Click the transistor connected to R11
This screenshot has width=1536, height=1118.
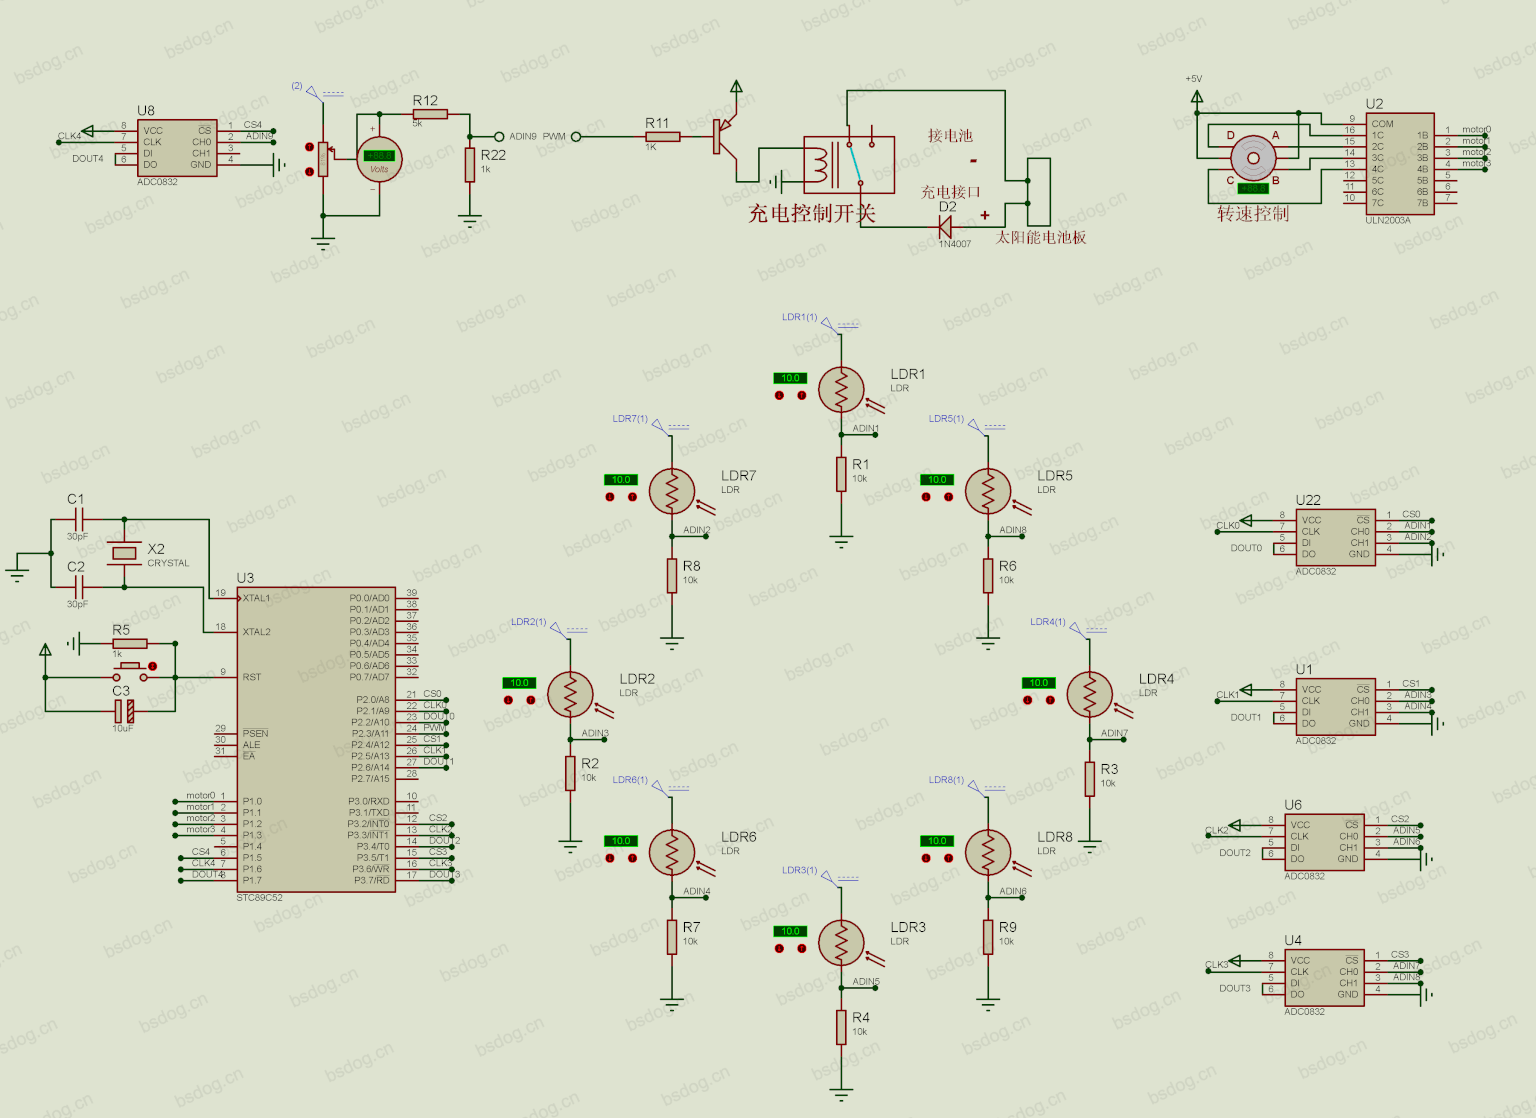pyautogui.click(x=725, y=136)
